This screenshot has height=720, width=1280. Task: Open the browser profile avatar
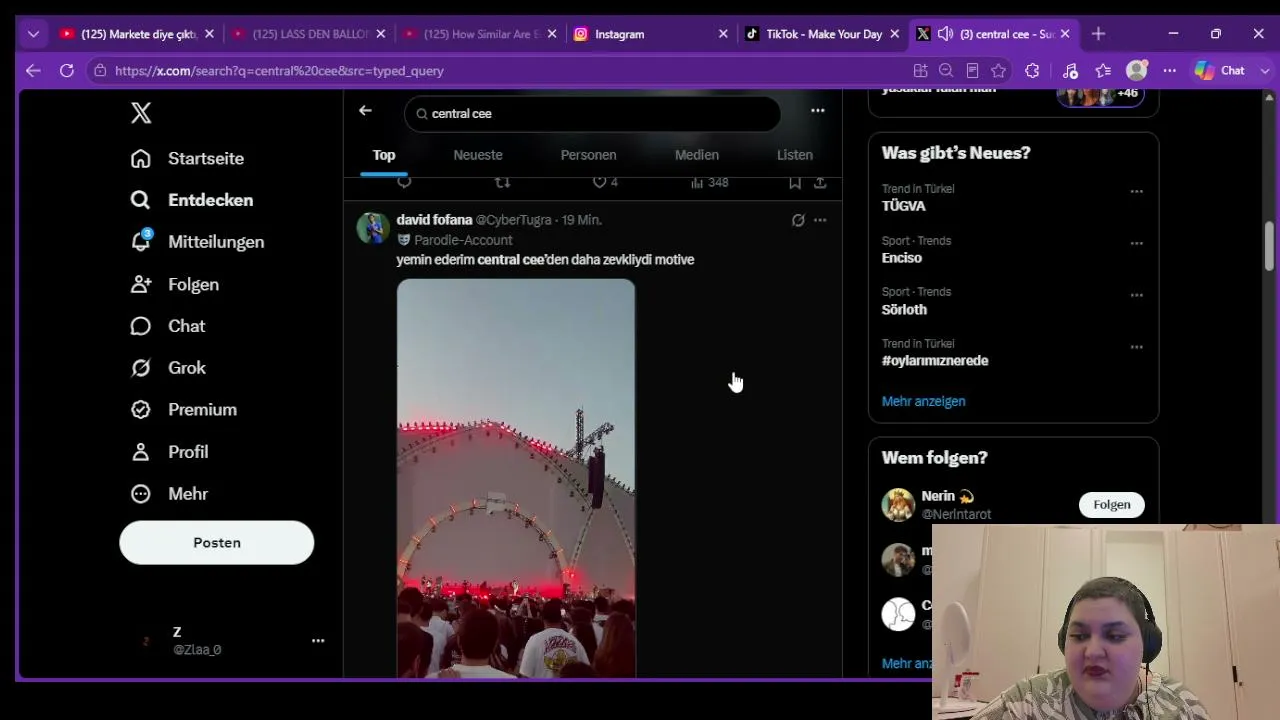point(1137,71)
